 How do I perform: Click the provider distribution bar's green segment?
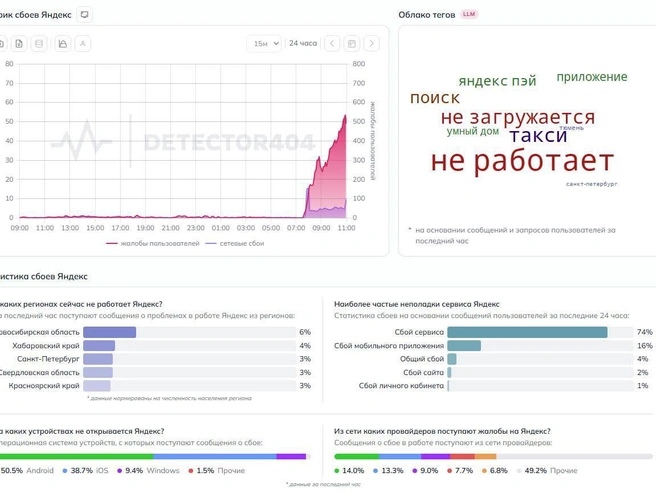(x=356, y=456)
